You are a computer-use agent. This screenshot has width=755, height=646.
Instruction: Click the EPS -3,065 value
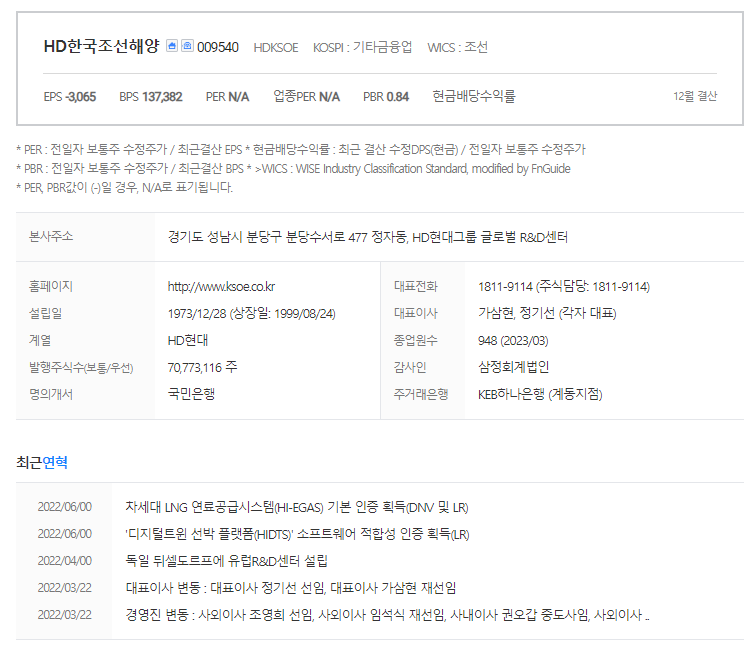[x=70, y=97]
